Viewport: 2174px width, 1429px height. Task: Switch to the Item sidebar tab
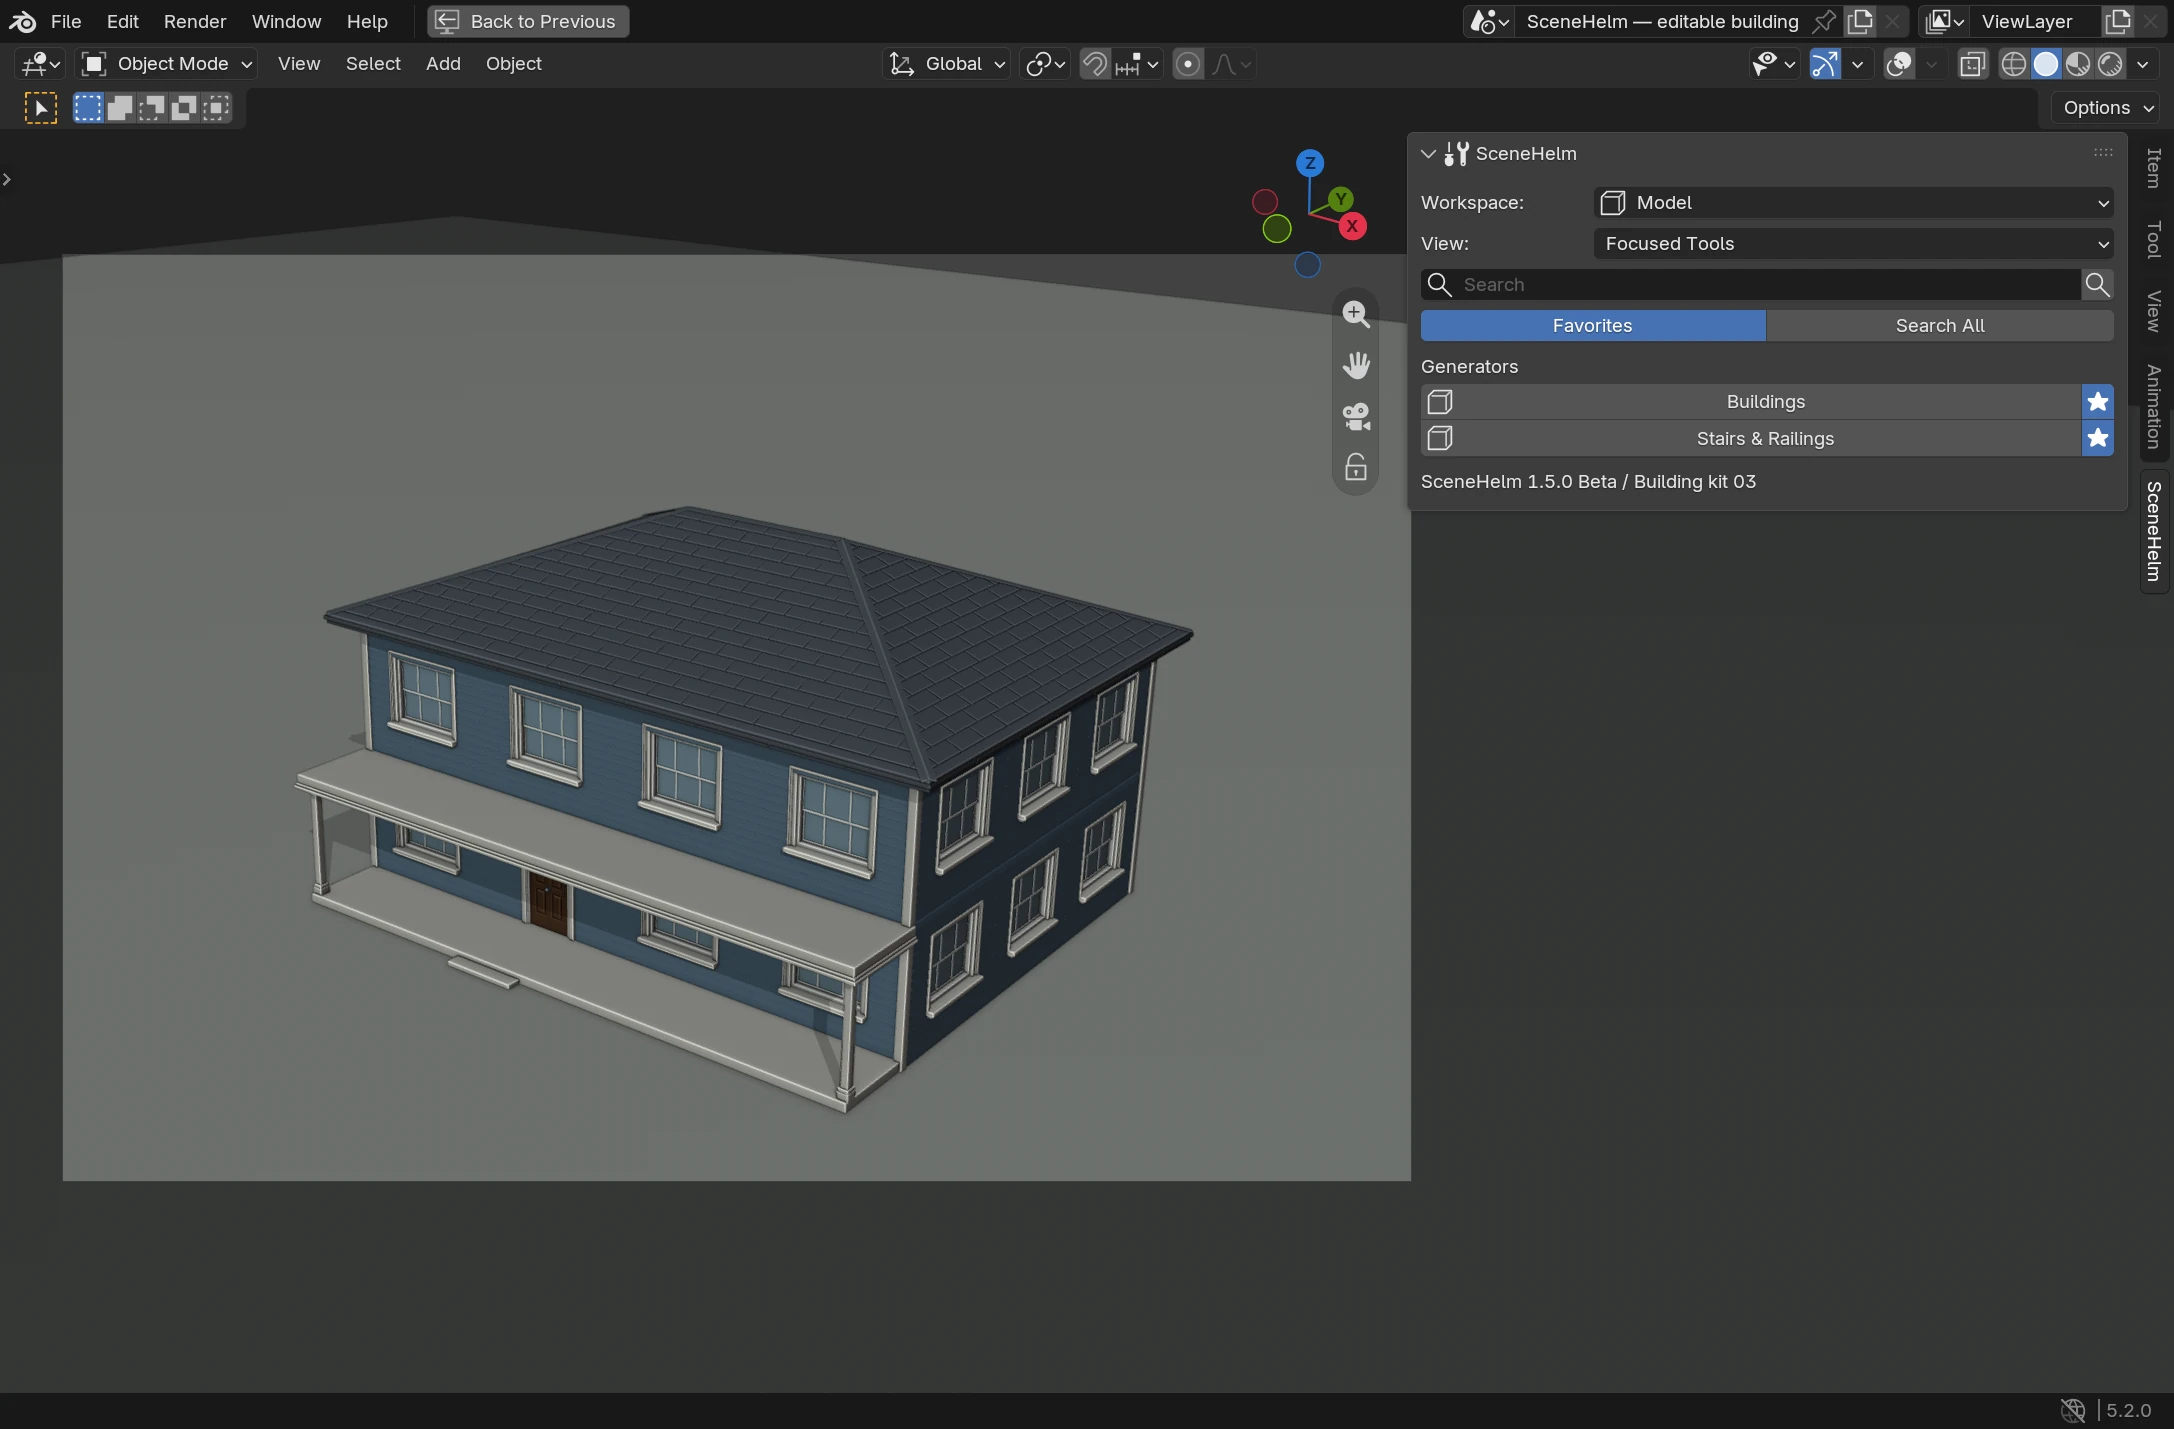(x=2153, y=168)
